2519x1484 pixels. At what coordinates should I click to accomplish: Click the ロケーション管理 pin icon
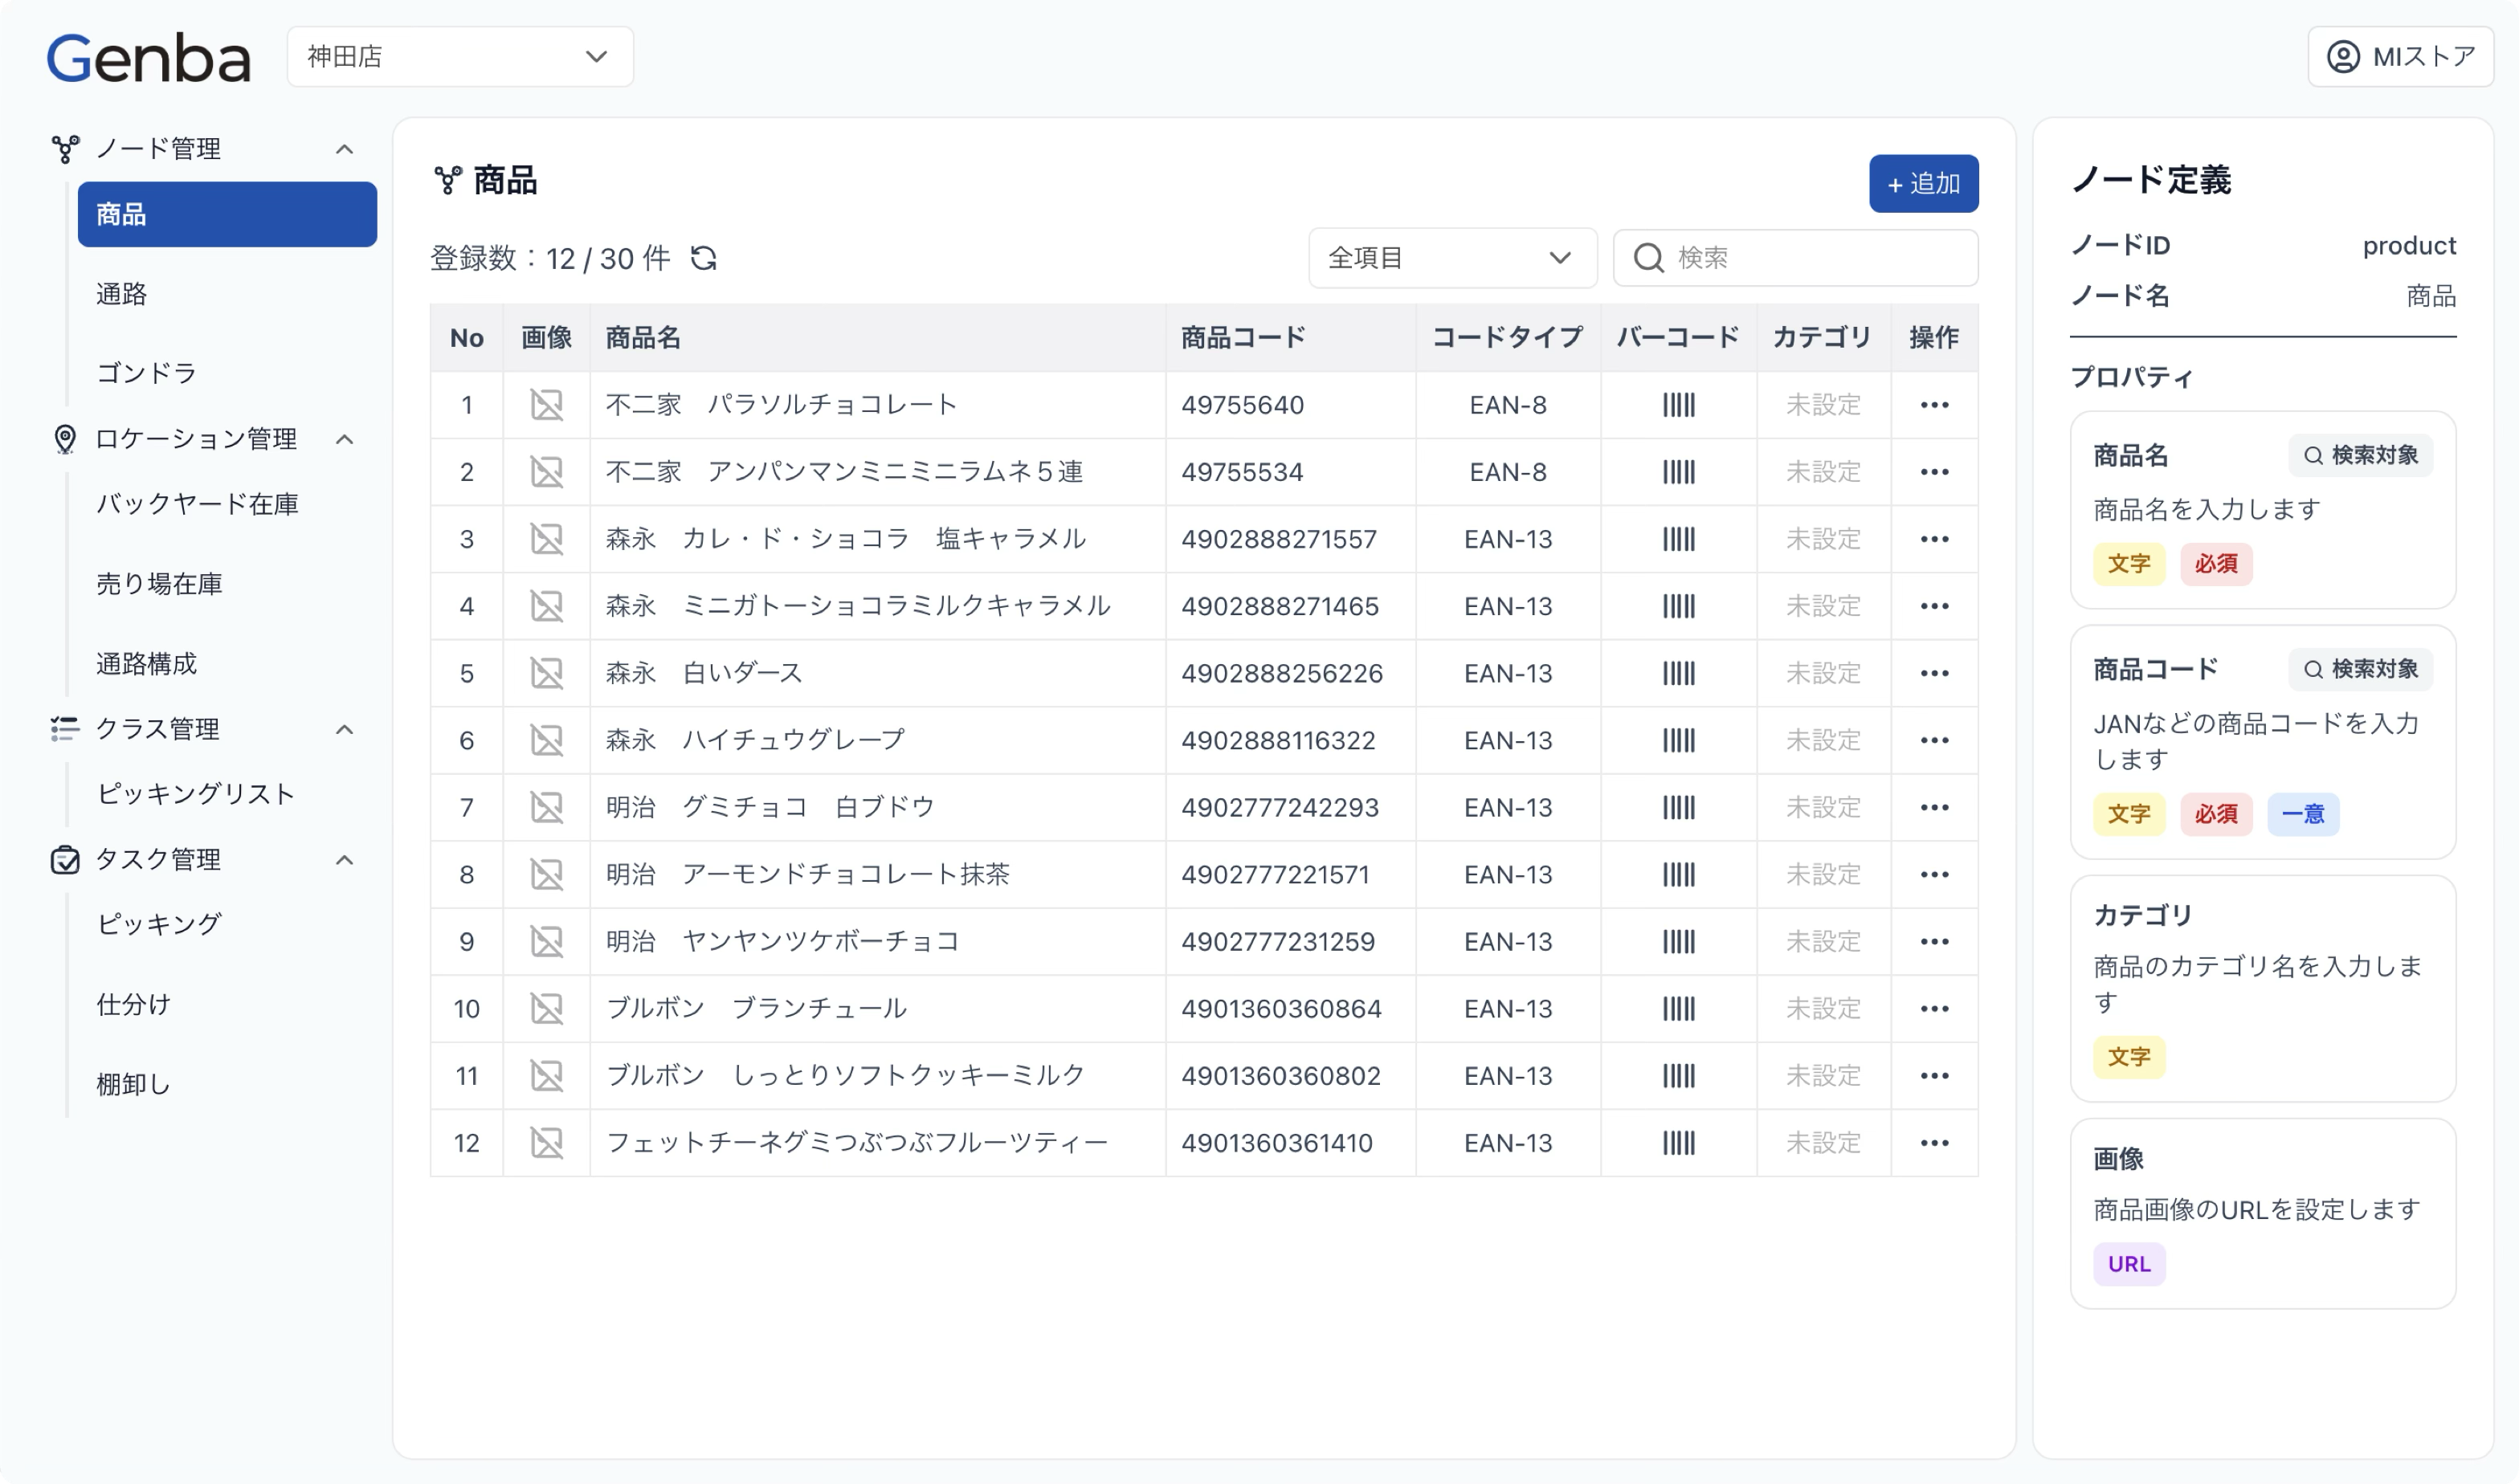(x=65, y=439)
